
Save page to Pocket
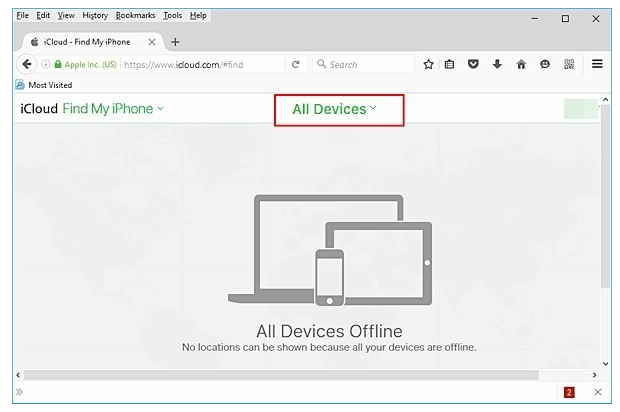(x=473, y=64)
